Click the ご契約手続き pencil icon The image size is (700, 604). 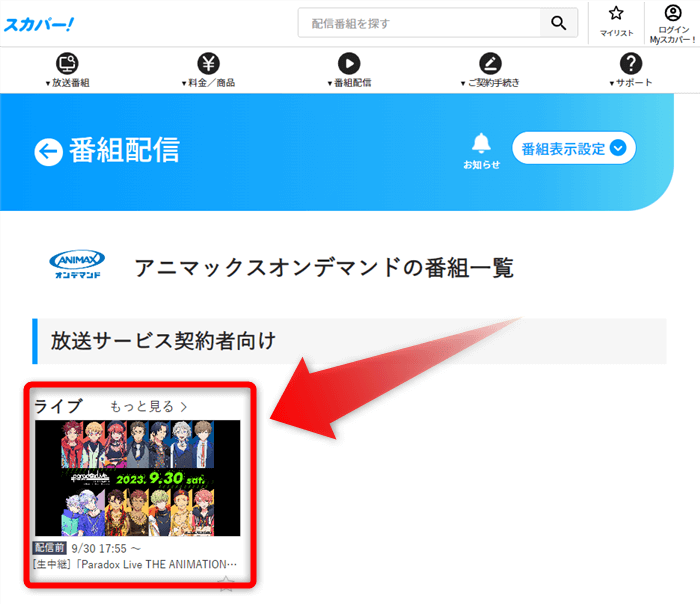pos(490,63)
